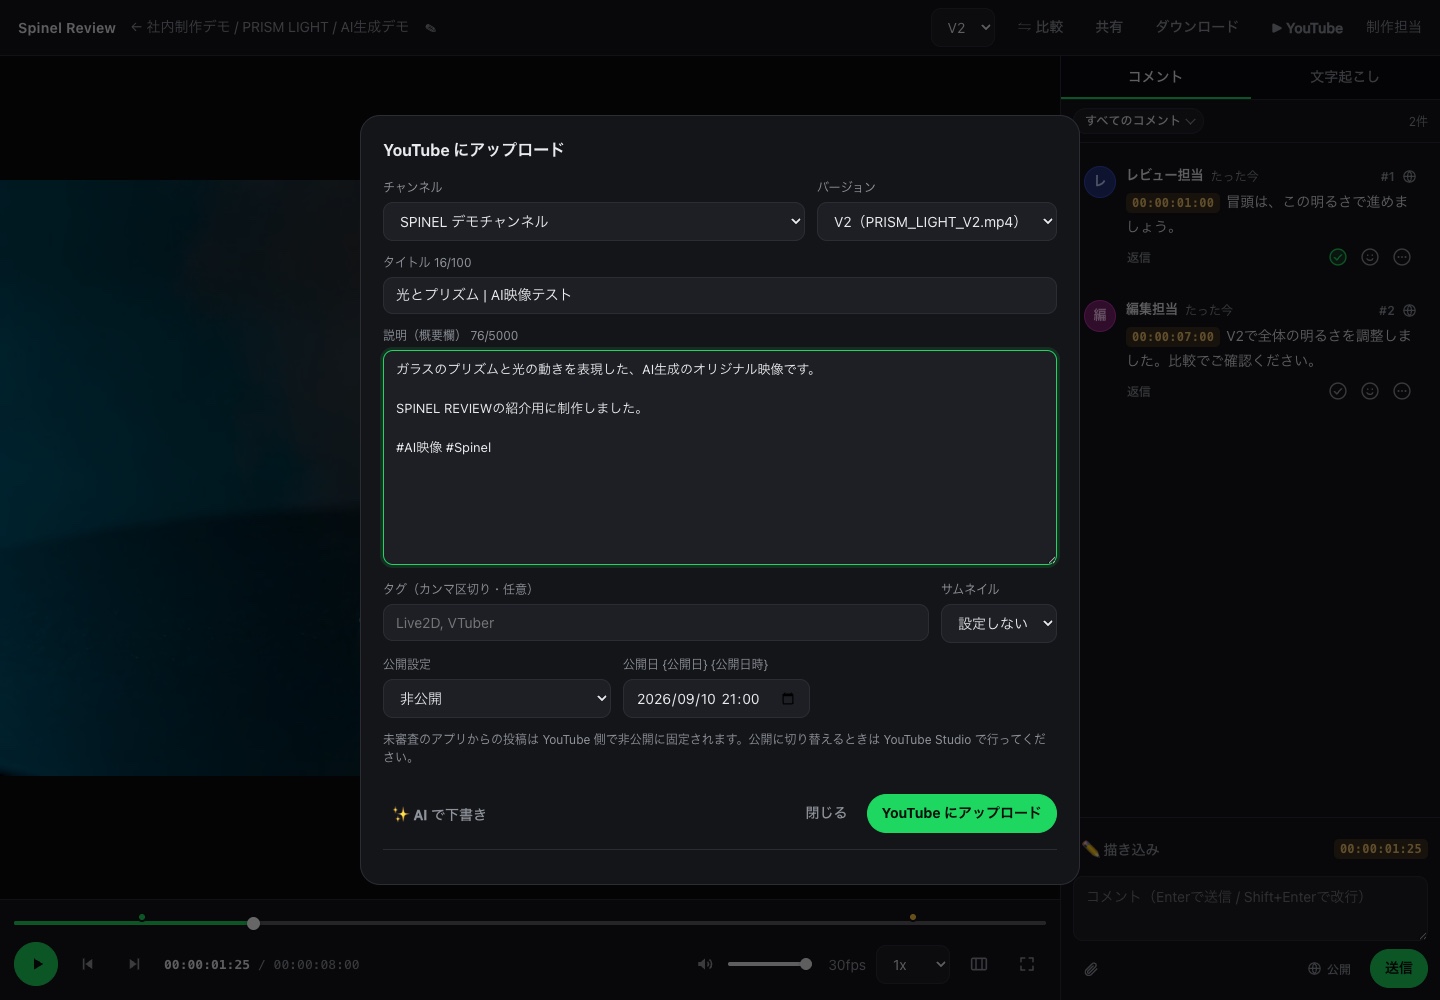This screenshot has width=1440, height=1000.
Task: Click the 00:00:07:00 timecode in comment #2
Action: pyautogui.click(x=1173, y=337)
